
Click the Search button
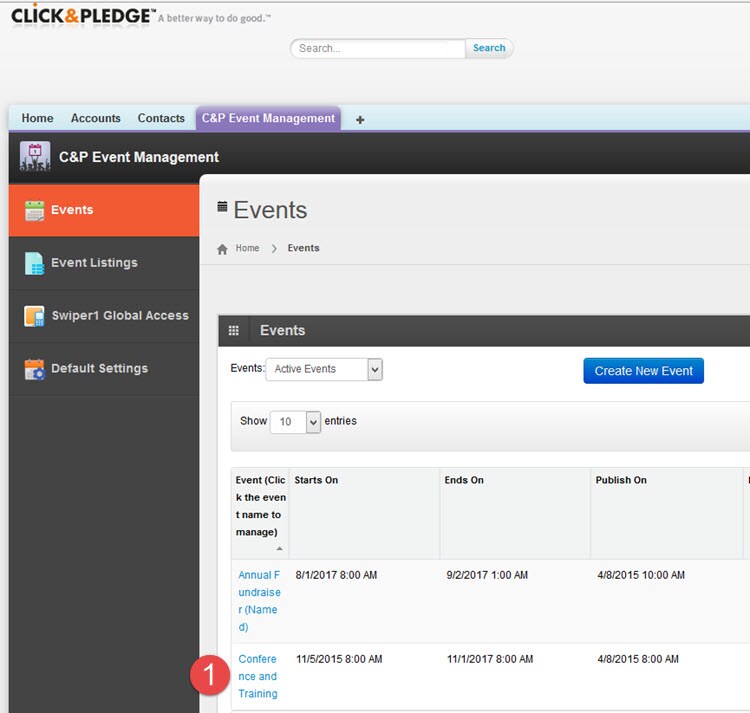coord(489,48)
